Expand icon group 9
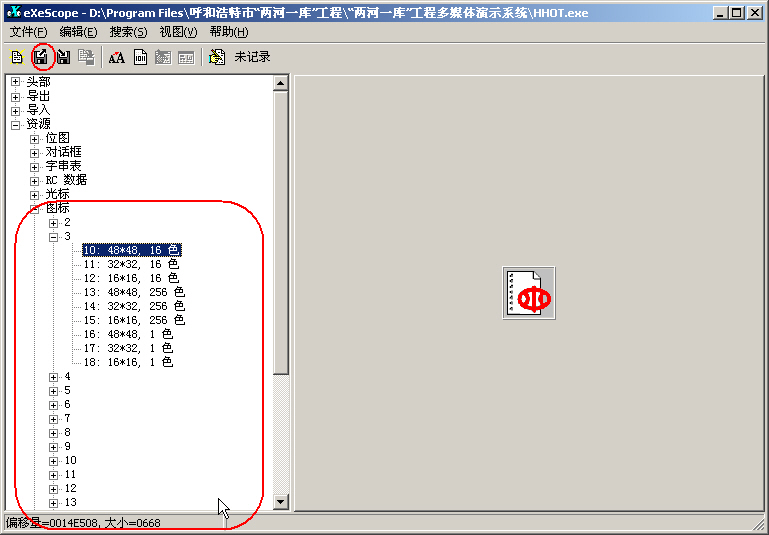Screen dimensions: 769x535 (x=53, y=447)
